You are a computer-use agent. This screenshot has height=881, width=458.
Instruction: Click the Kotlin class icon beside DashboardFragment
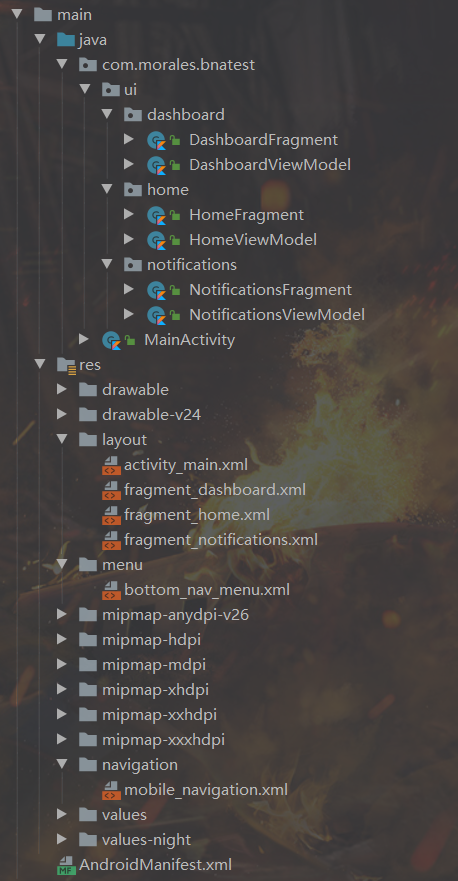point(156,140)
